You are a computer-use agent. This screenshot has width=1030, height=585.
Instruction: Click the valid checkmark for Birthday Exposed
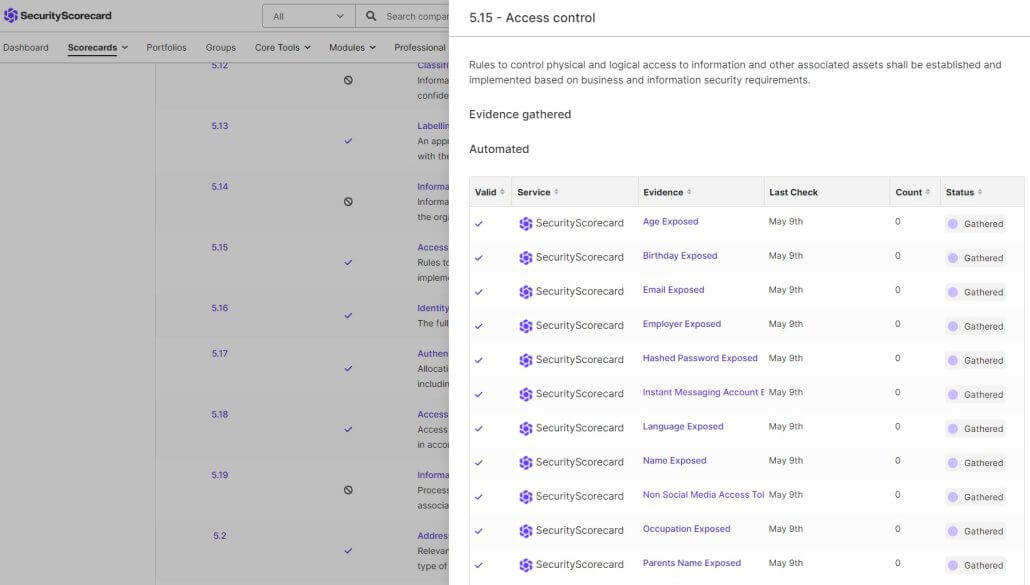(x=479, y=258)
